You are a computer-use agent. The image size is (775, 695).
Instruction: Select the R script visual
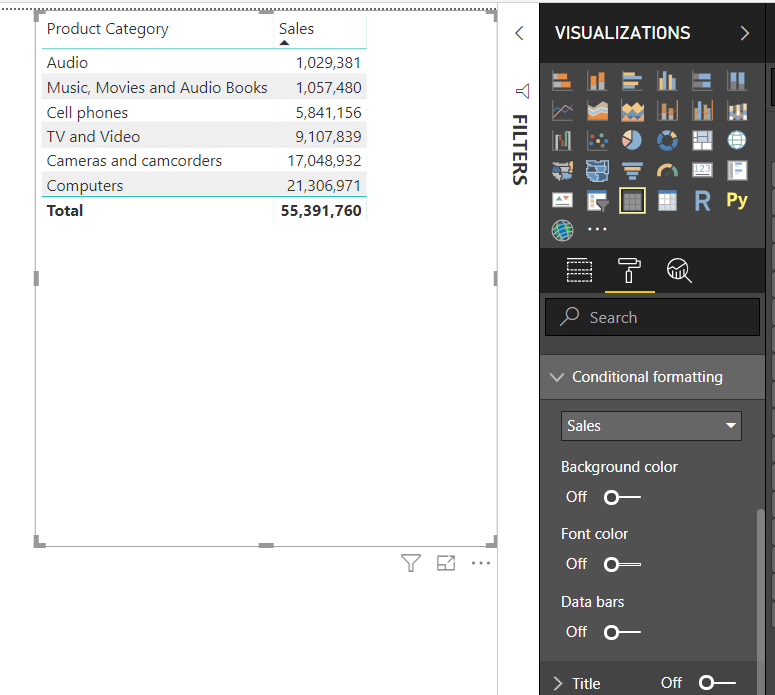pos(702,201)
